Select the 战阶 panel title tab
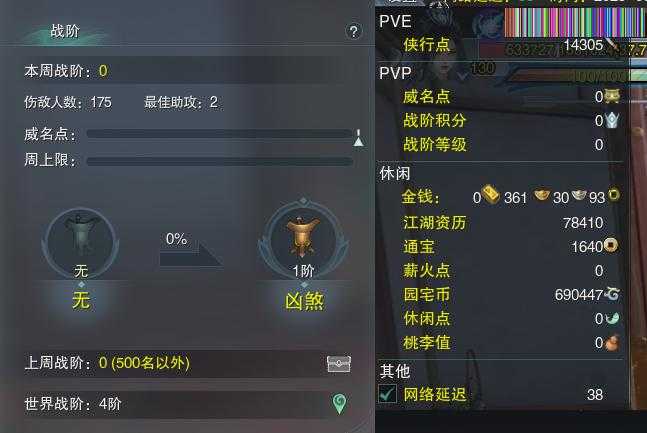647x433 pixels. 65,31
